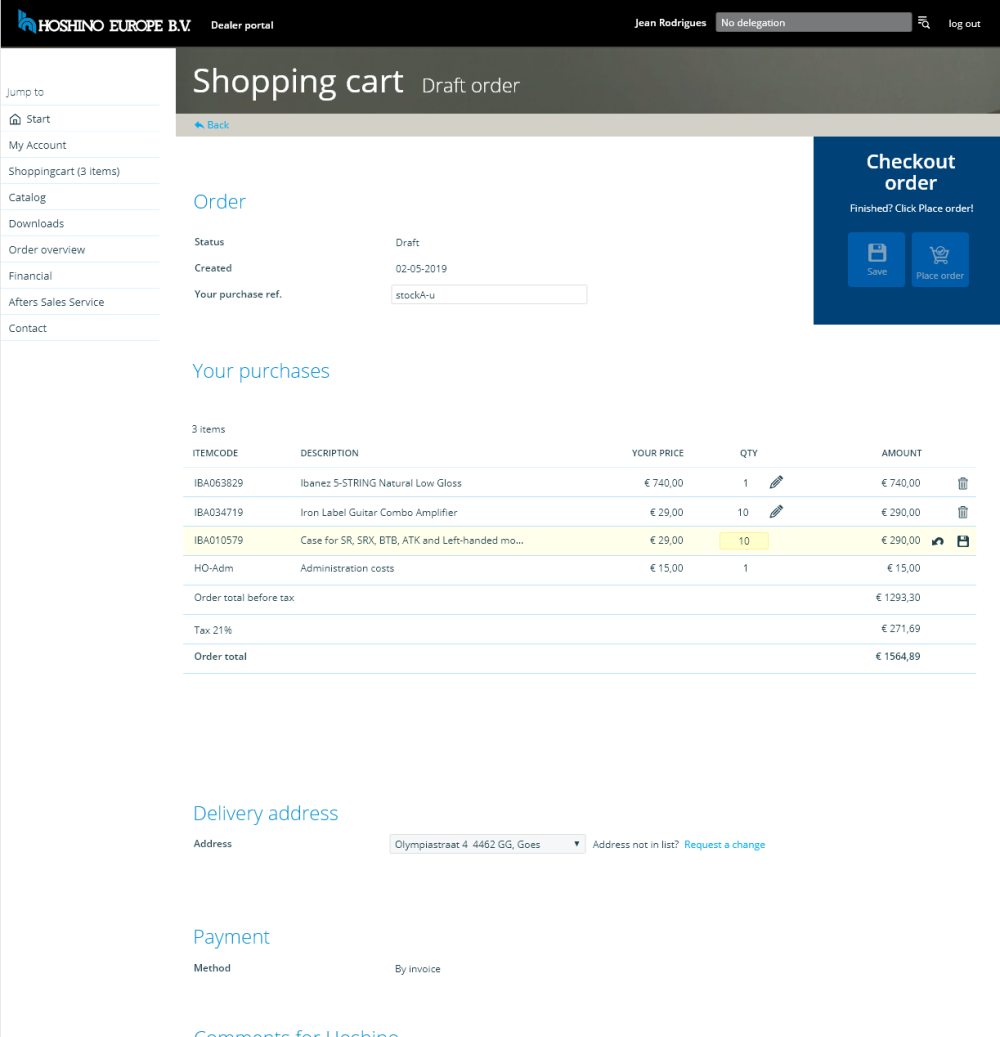Image resolution: width=1000 pixels, height=1037 pixels.
Task: Delete the Ibanez 5-STRING item
Action: (963, 483)
